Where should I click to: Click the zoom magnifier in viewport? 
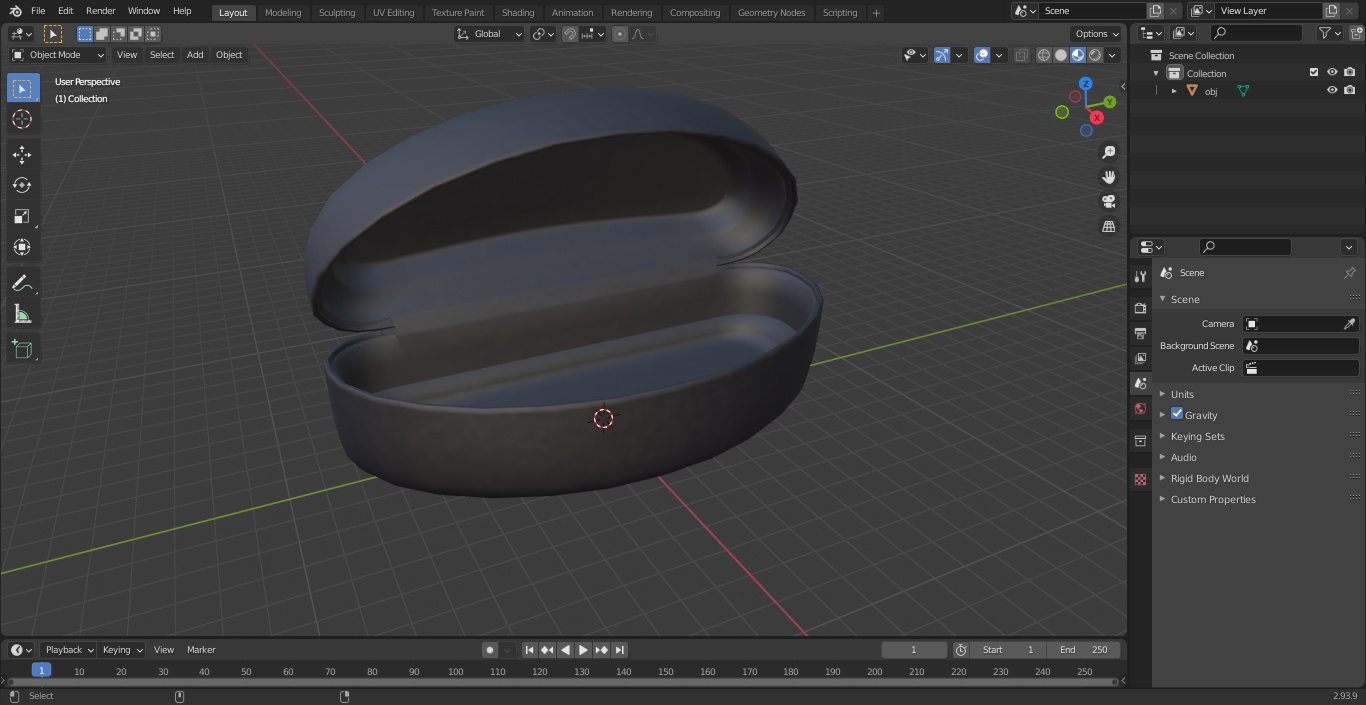(1109, 152)
